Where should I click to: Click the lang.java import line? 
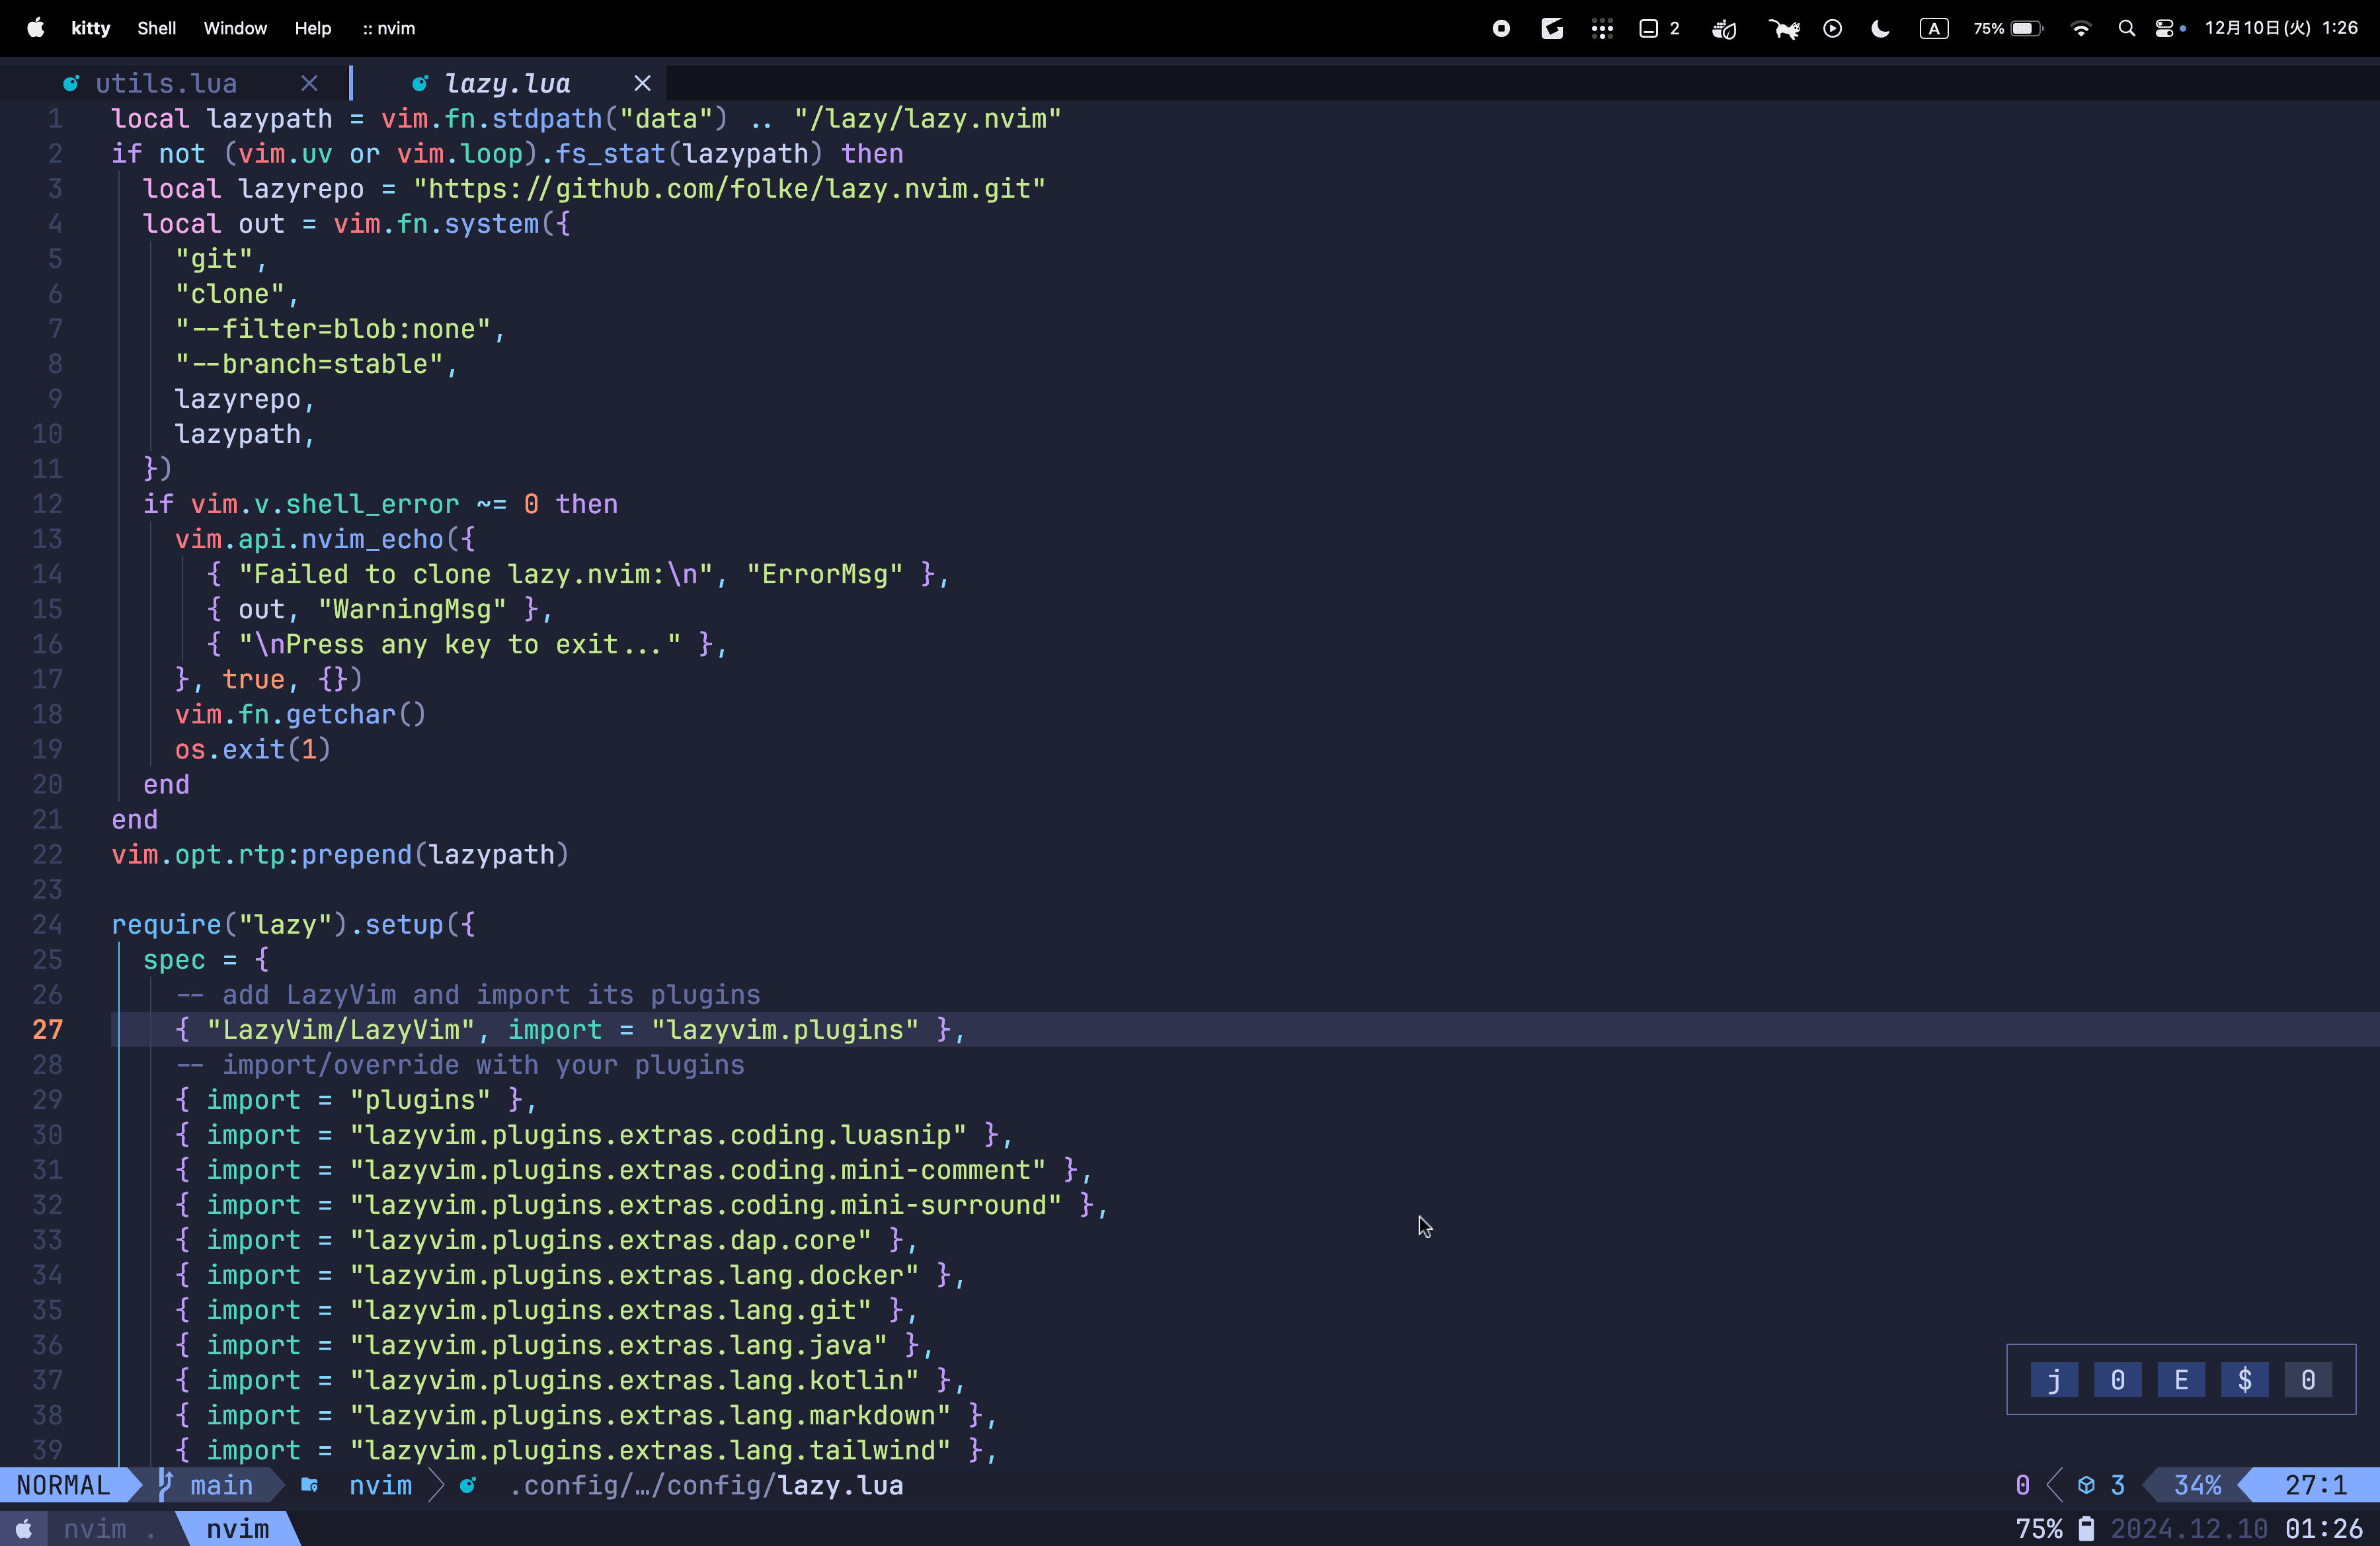555,1344
